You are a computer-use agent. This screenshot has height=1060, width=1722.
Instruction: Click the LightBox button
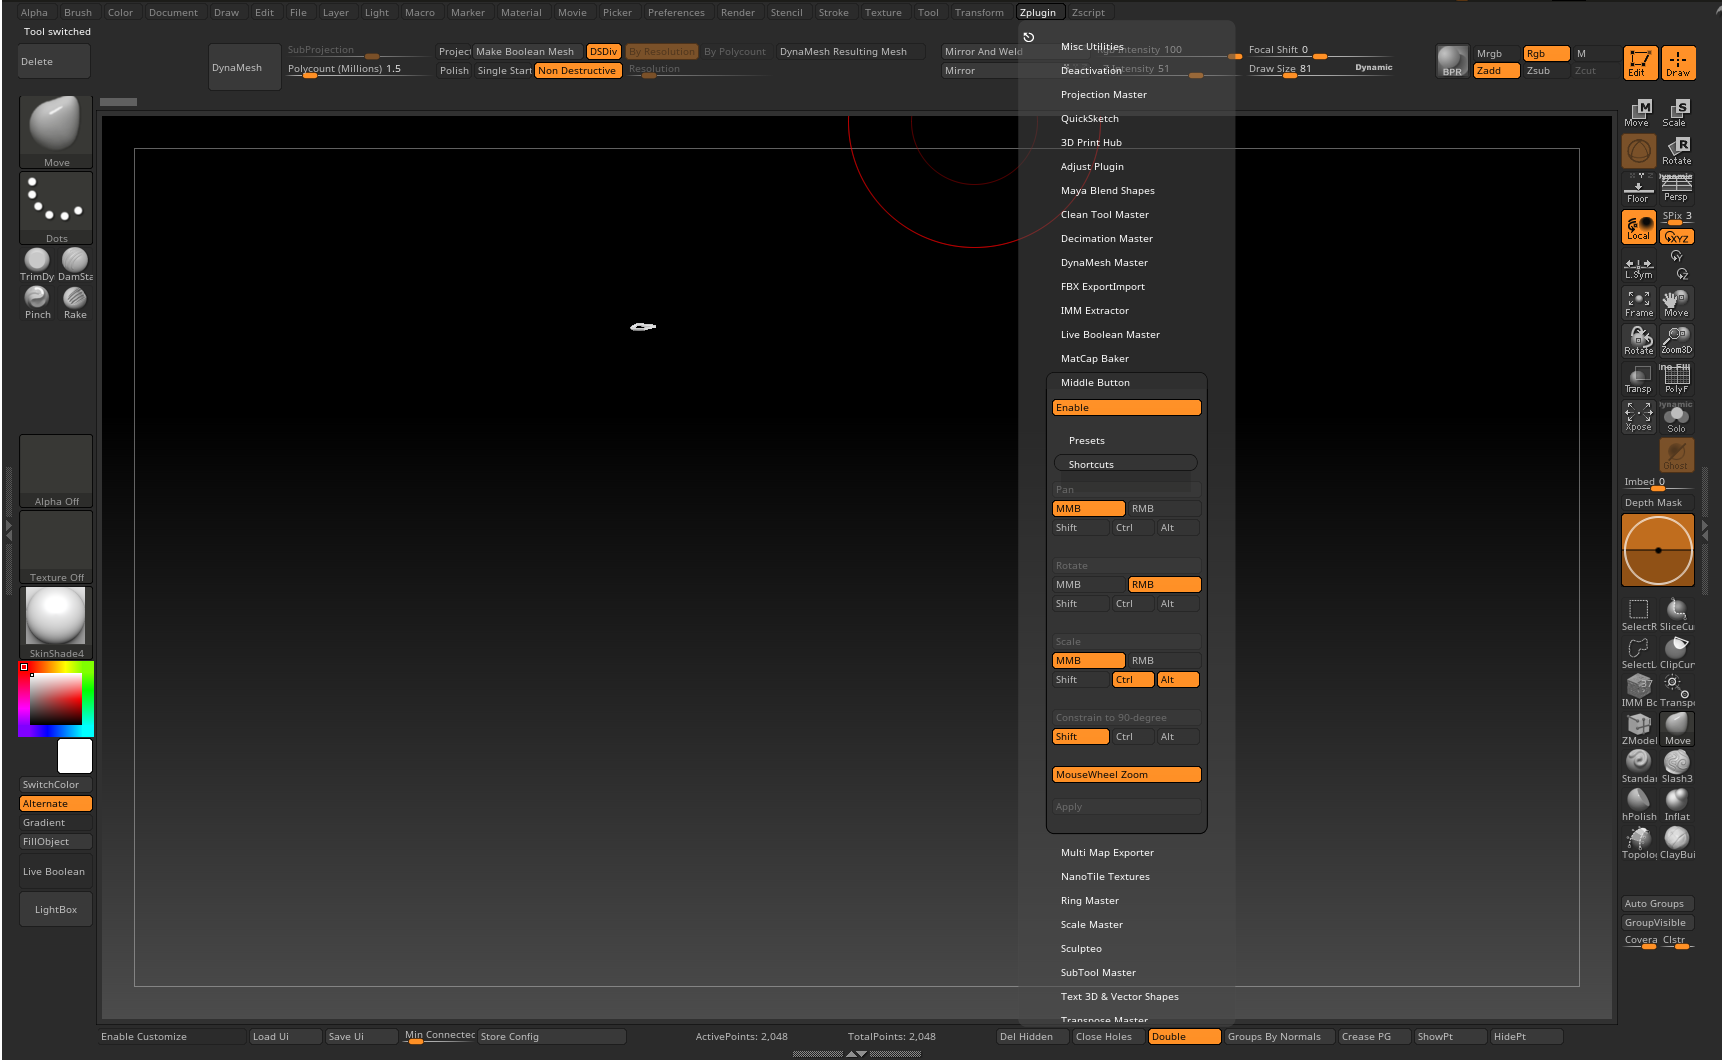tap(56, 910)
